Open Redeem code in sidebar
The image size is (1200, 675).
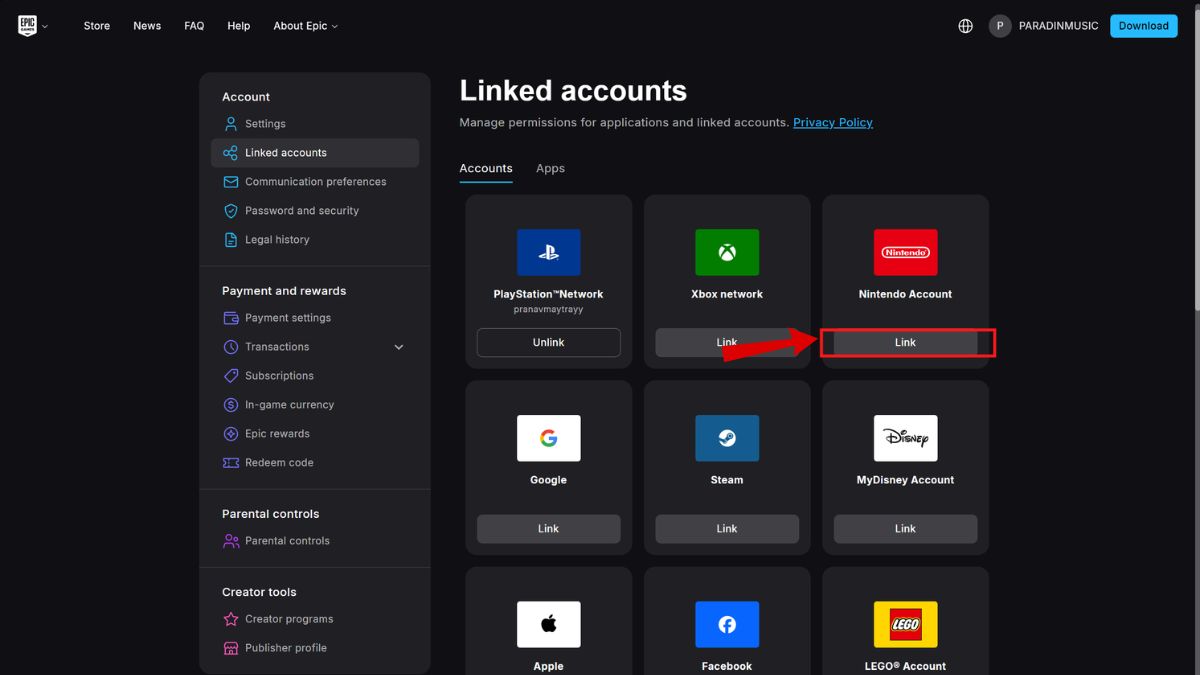coord(279,463)
